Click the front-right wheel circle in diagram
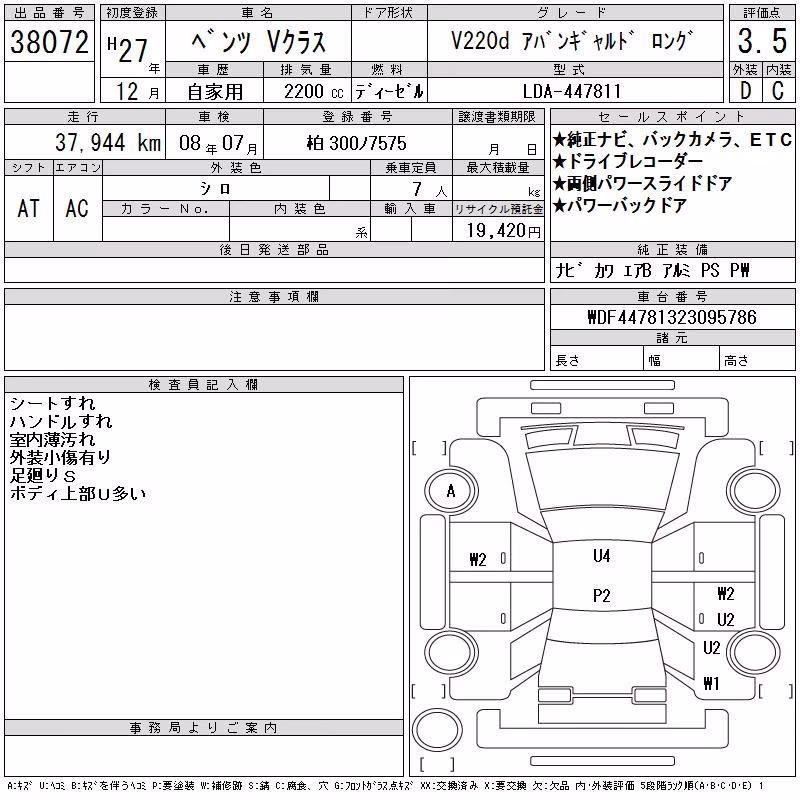 [x=754, y=491]
